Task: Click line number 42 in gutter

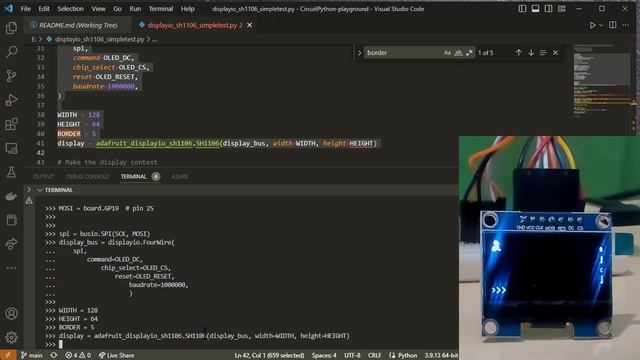Action: point(40,153)
